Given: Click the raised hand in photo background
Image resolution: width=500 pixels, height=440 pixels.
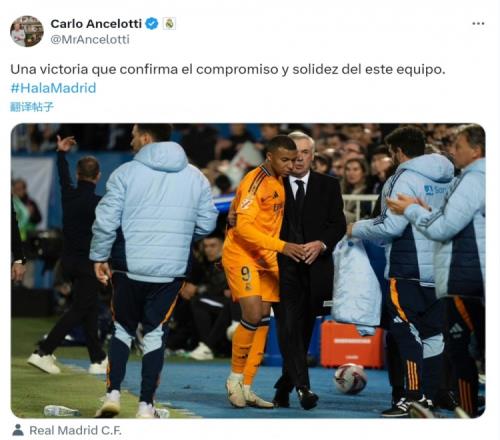Looking at the screenshot, I should coord(65,144).
